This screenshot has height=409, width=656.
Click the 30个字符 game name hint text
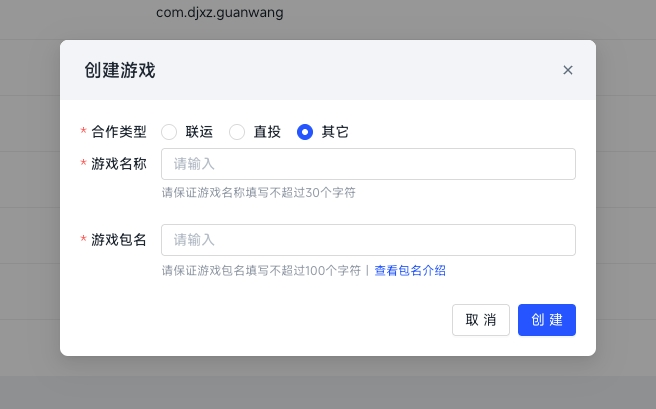click(x=258, y=192)
